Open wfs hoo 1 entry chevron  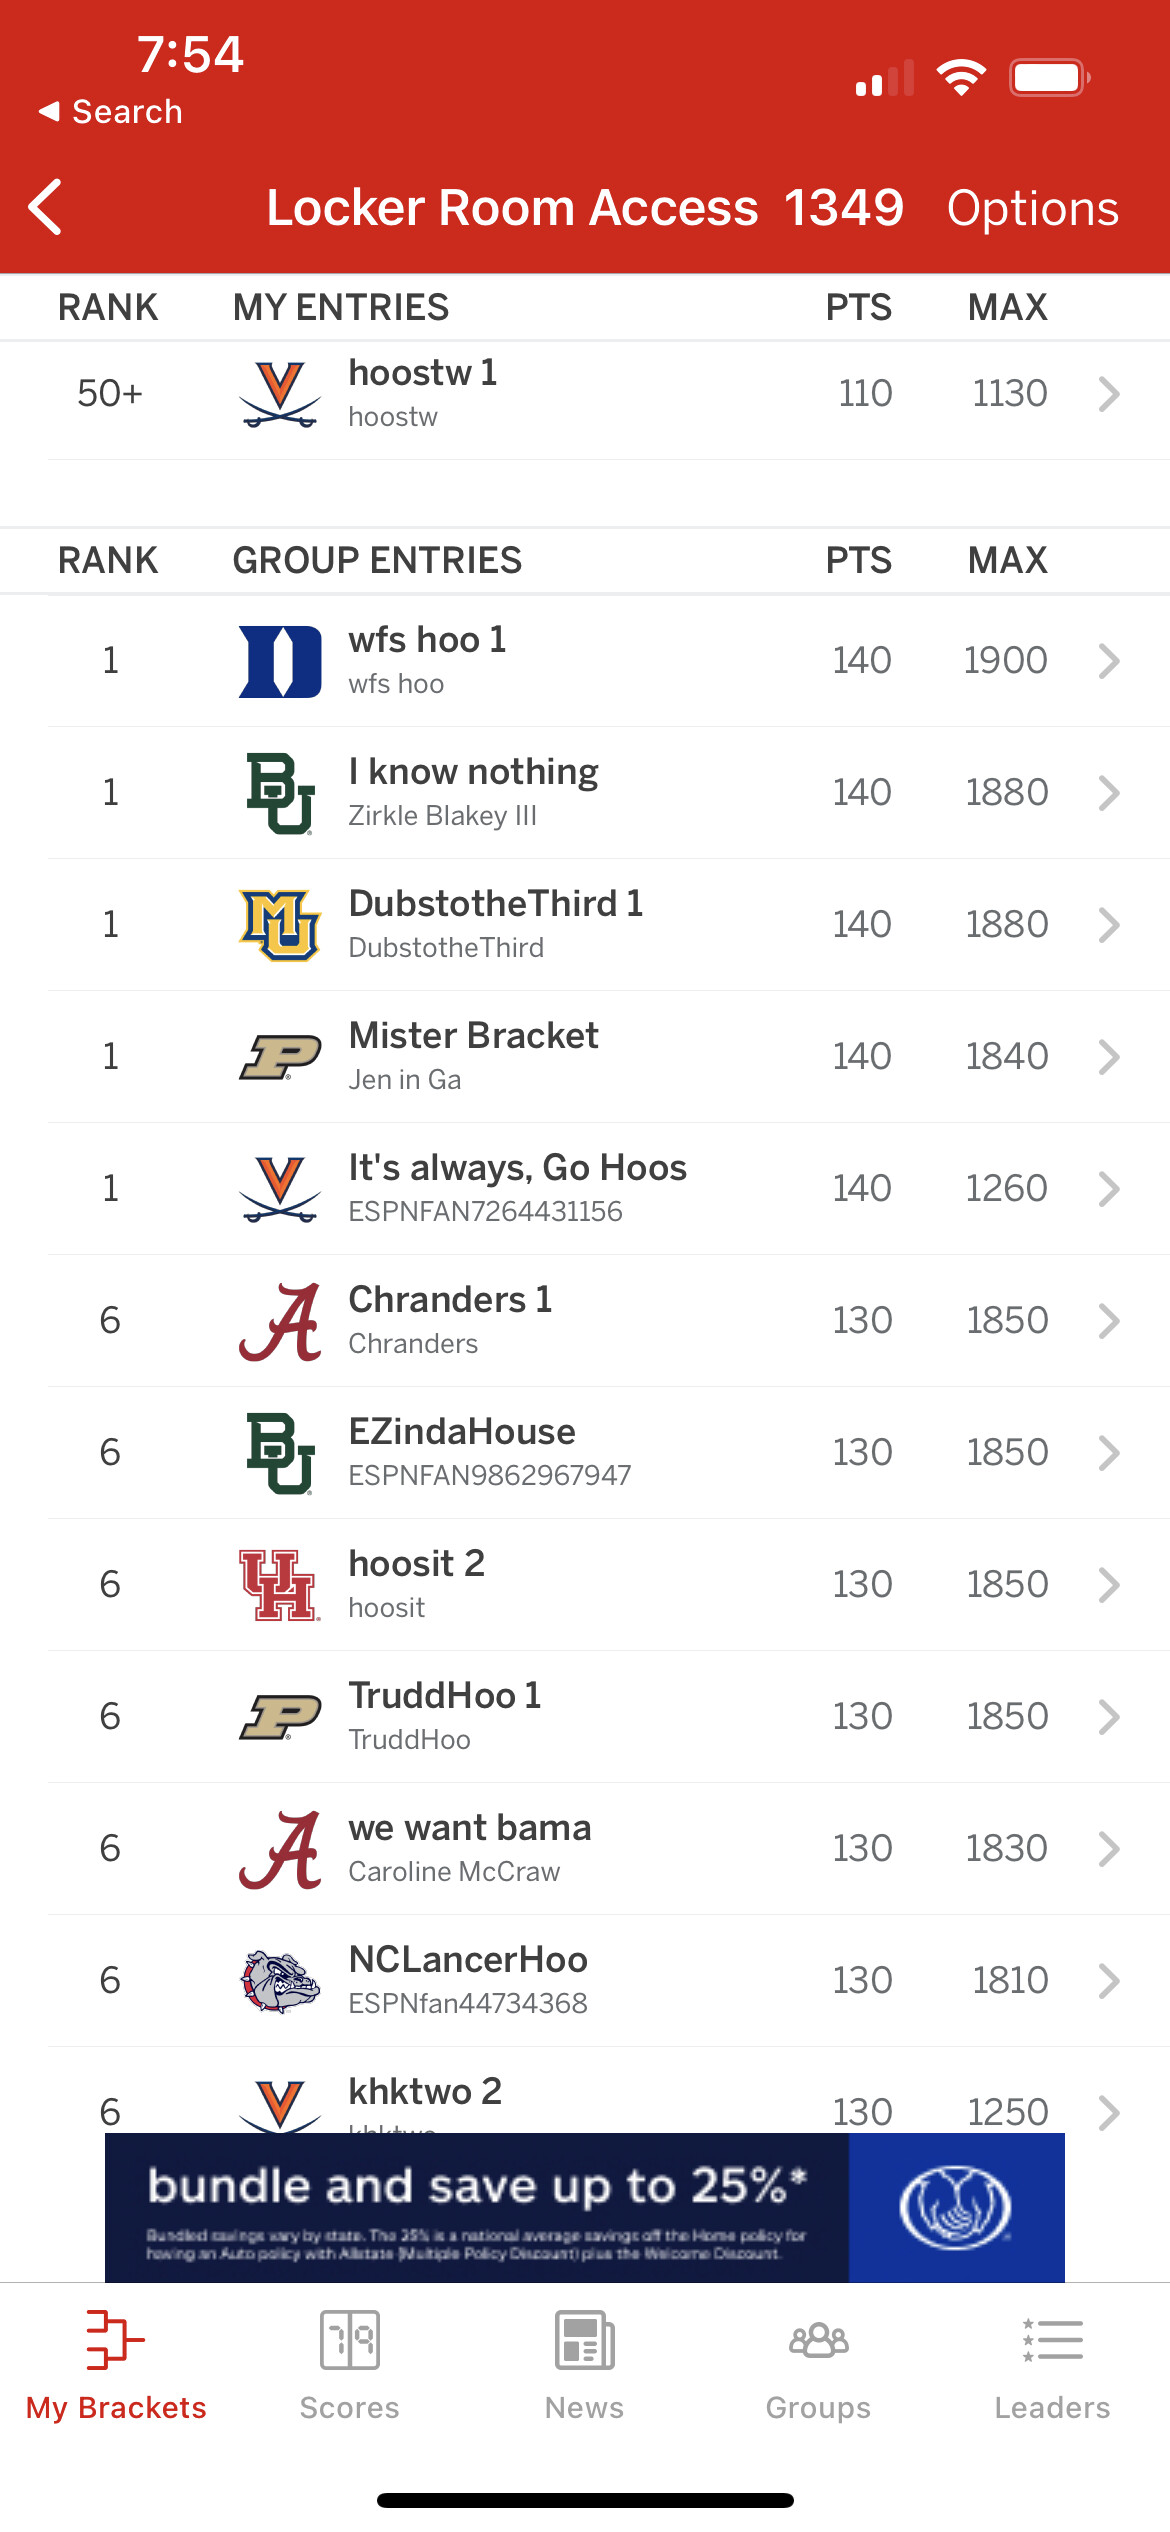tap(1108, 661)
